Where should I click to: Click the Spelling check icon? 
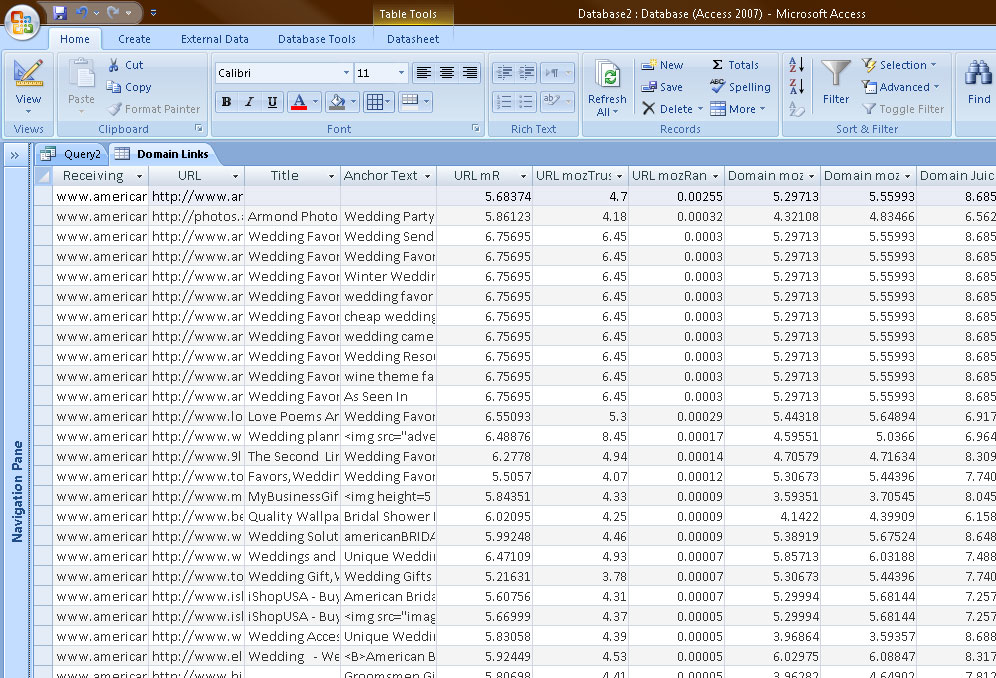[x=718, y=86]
